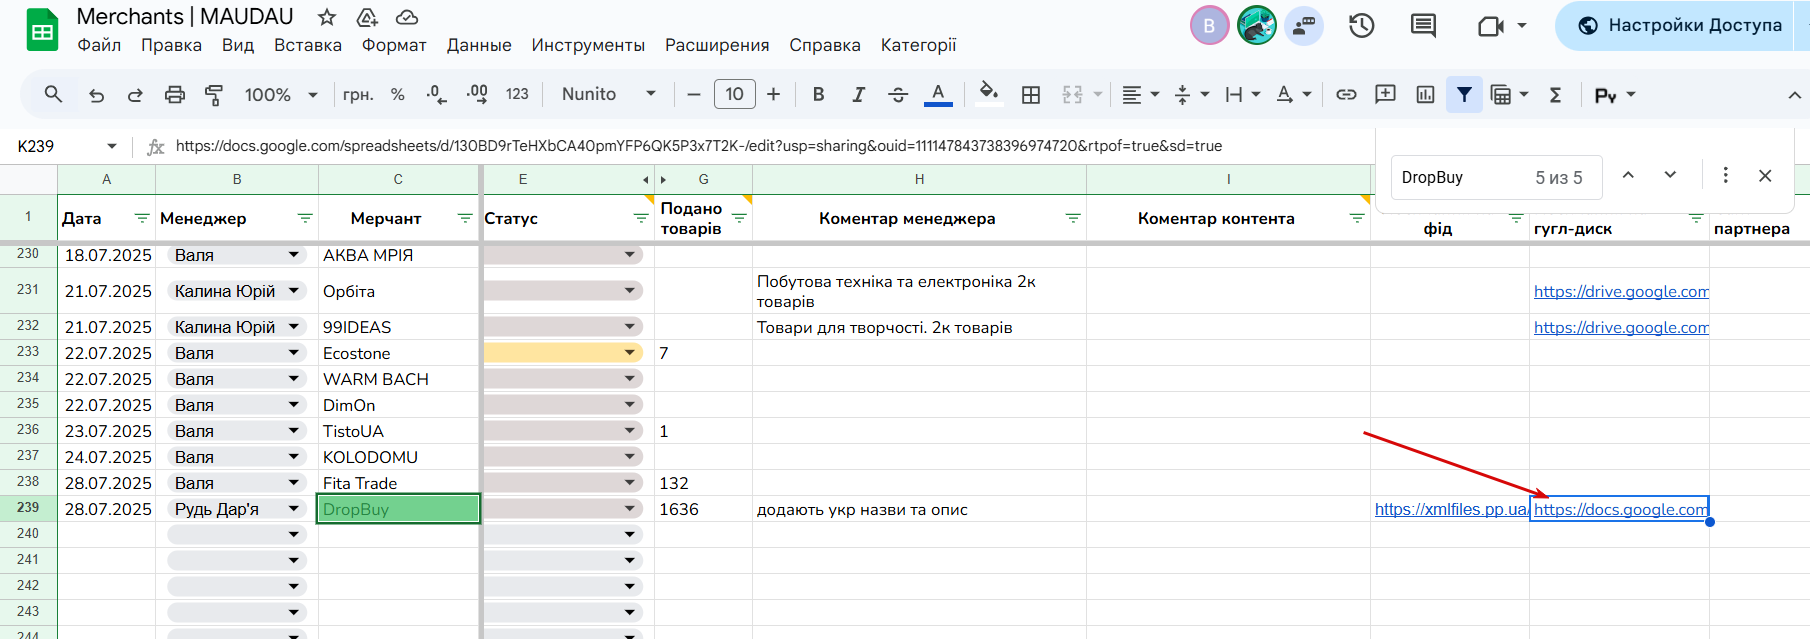
Task: Increase decimal places
Action: [477, 94]
